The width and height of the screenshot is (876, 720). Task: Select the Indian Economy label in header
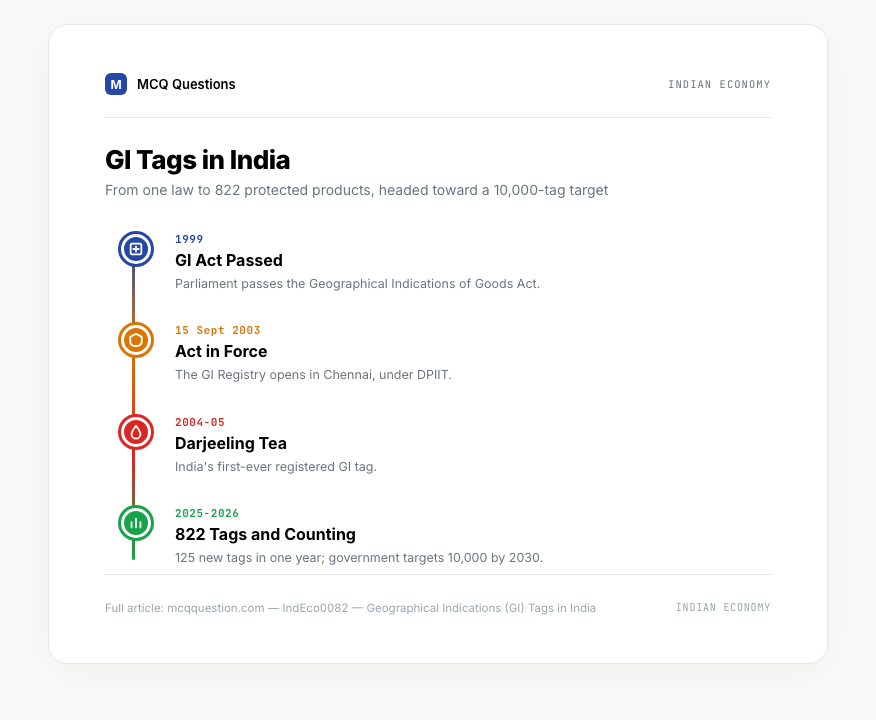click(719, 84)
